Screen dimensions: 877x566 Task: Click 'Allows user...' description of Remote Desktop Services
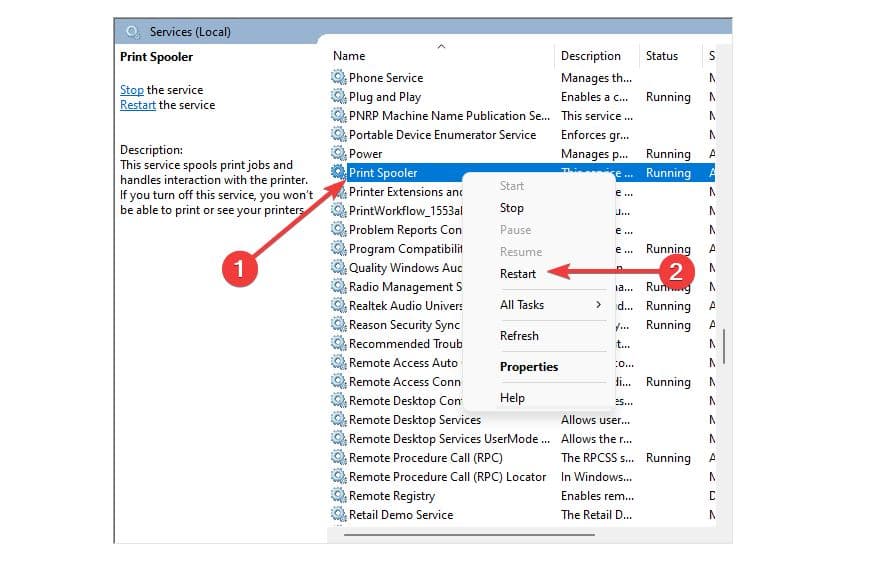click(x=595, y=420)
